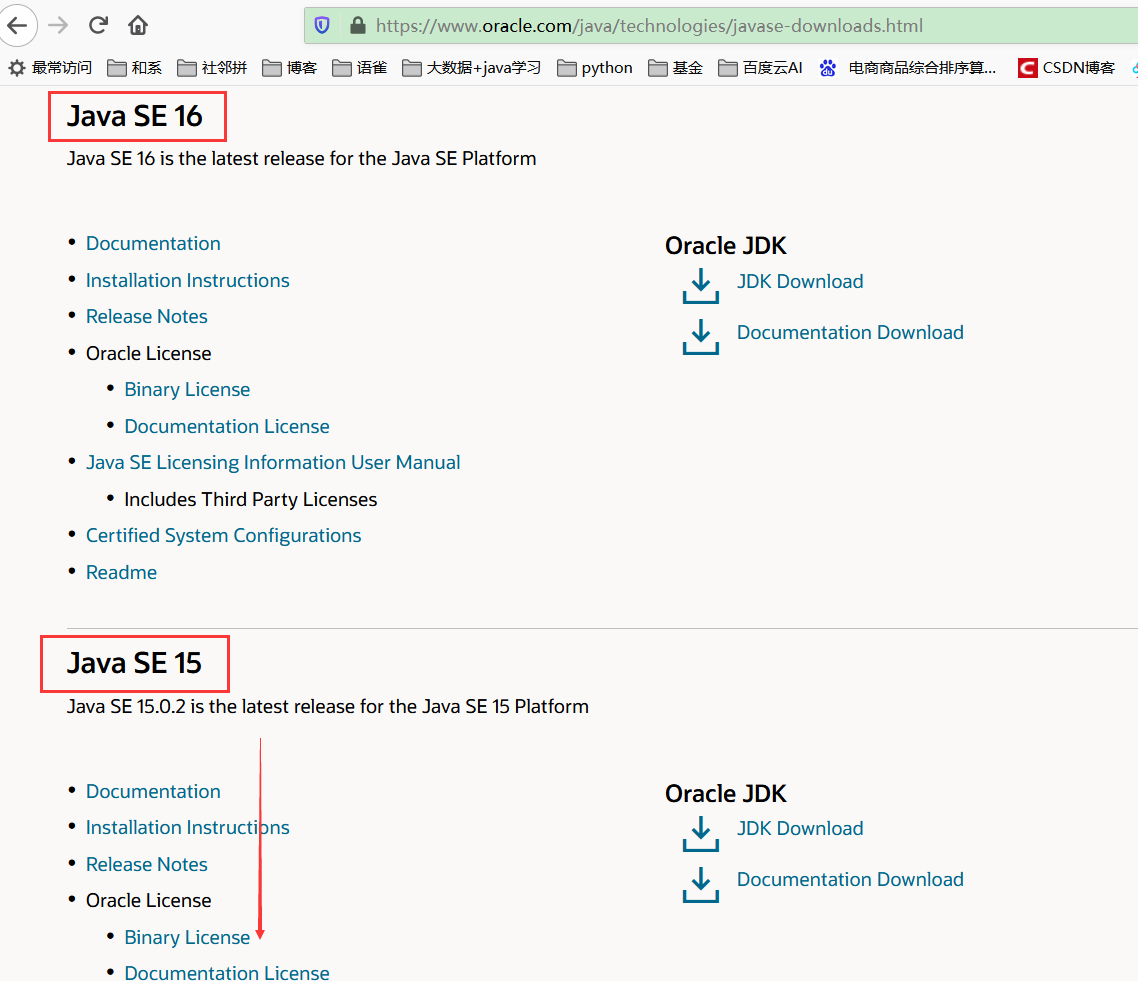Open the 基金 bookmark folder
Screen dimensions: 1138x981
675,67
